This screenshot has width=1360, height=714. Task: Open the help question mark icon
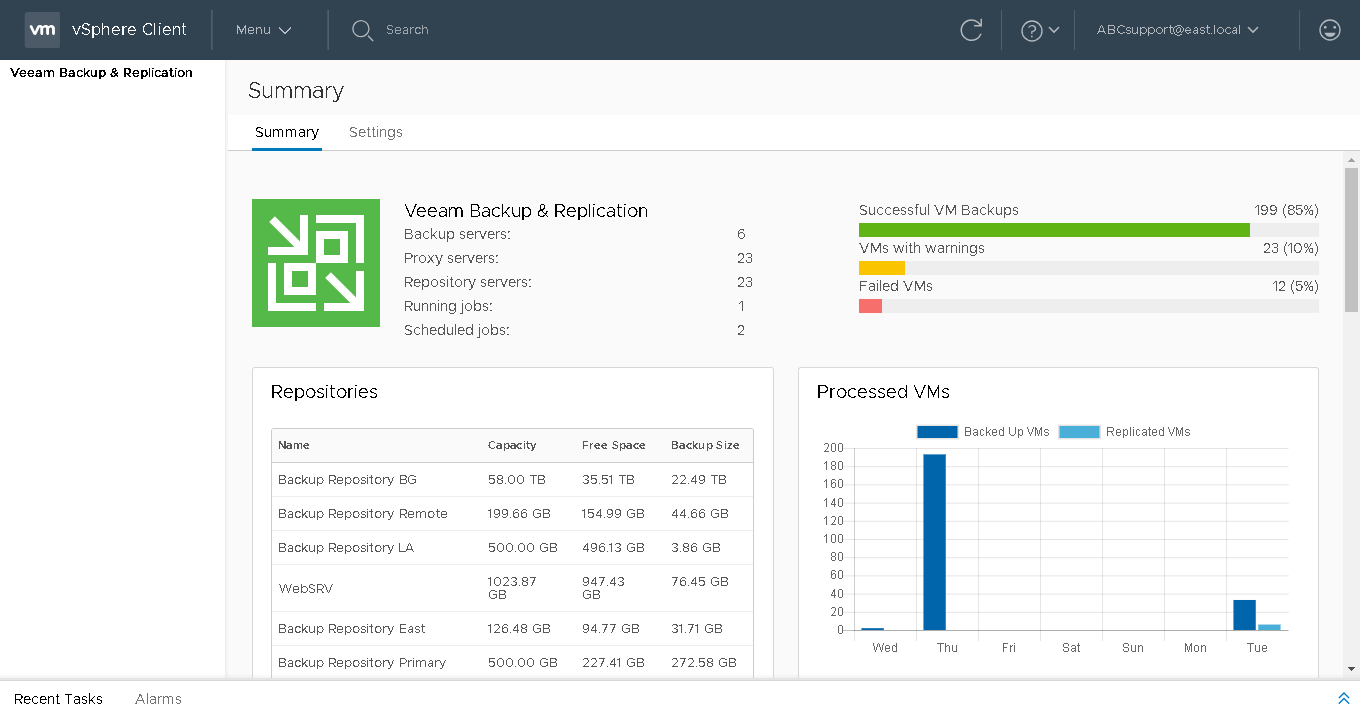pos(1032,31)
